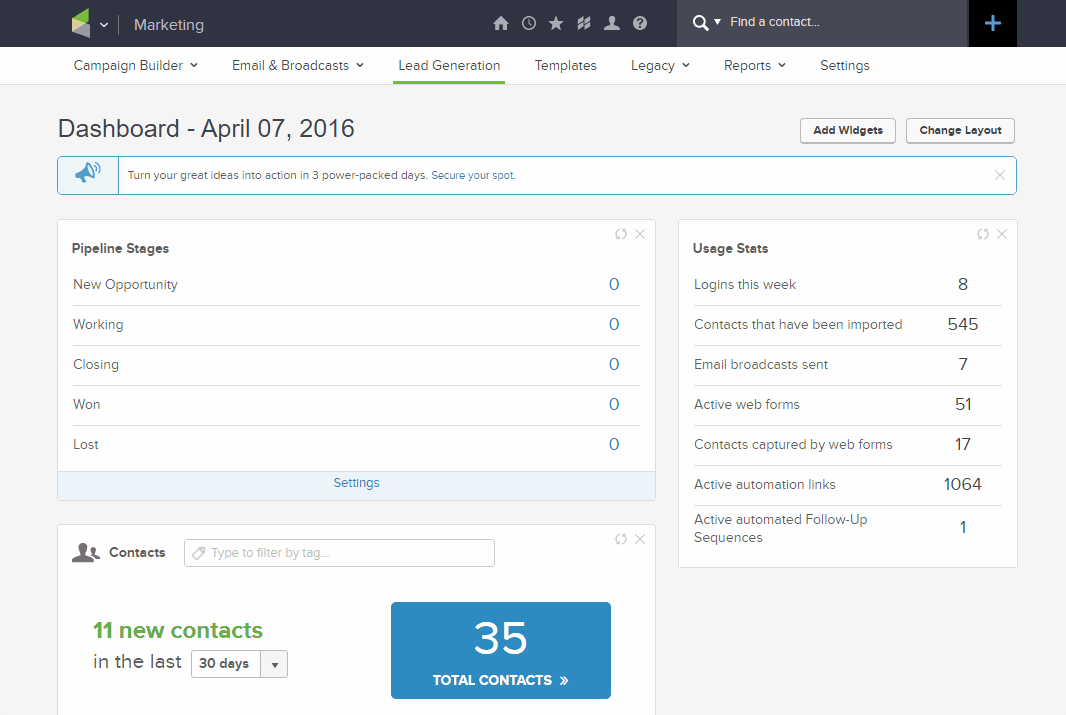Open the Campaign Builder menu
The height and width of the screenshot is (715, 1066).
point(135,65)
